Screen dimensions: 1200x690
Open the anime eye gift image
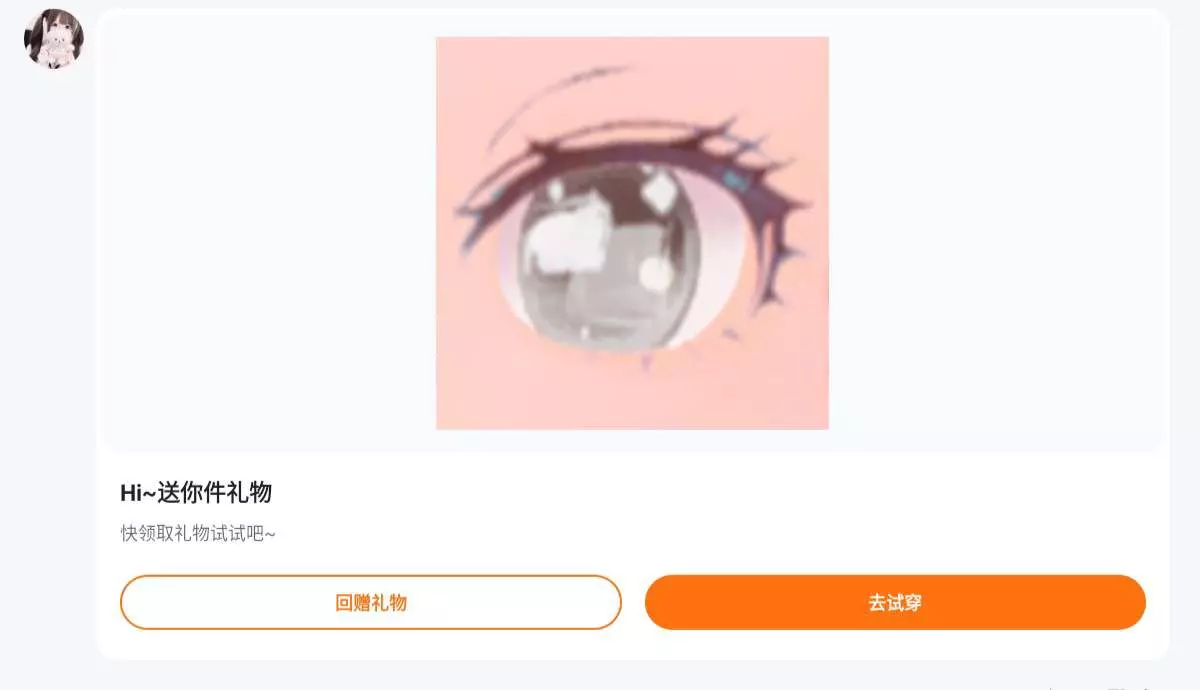(x=632, y=233)
